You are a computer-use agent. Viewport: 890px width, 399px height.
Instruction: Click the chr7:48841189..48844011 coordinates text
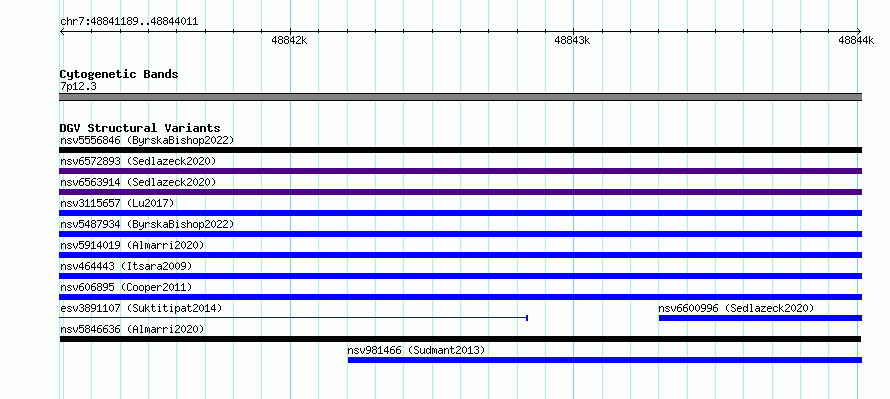[129, 22]
